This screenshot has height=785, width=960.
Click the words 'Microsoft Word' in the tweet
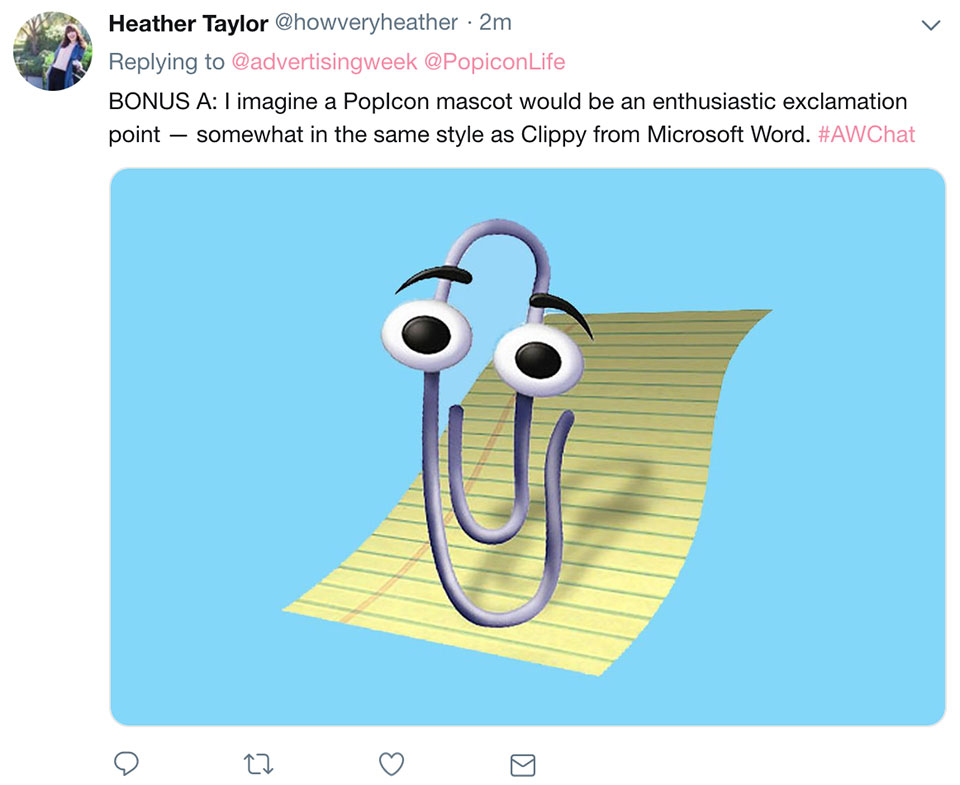tap(729, 134)
